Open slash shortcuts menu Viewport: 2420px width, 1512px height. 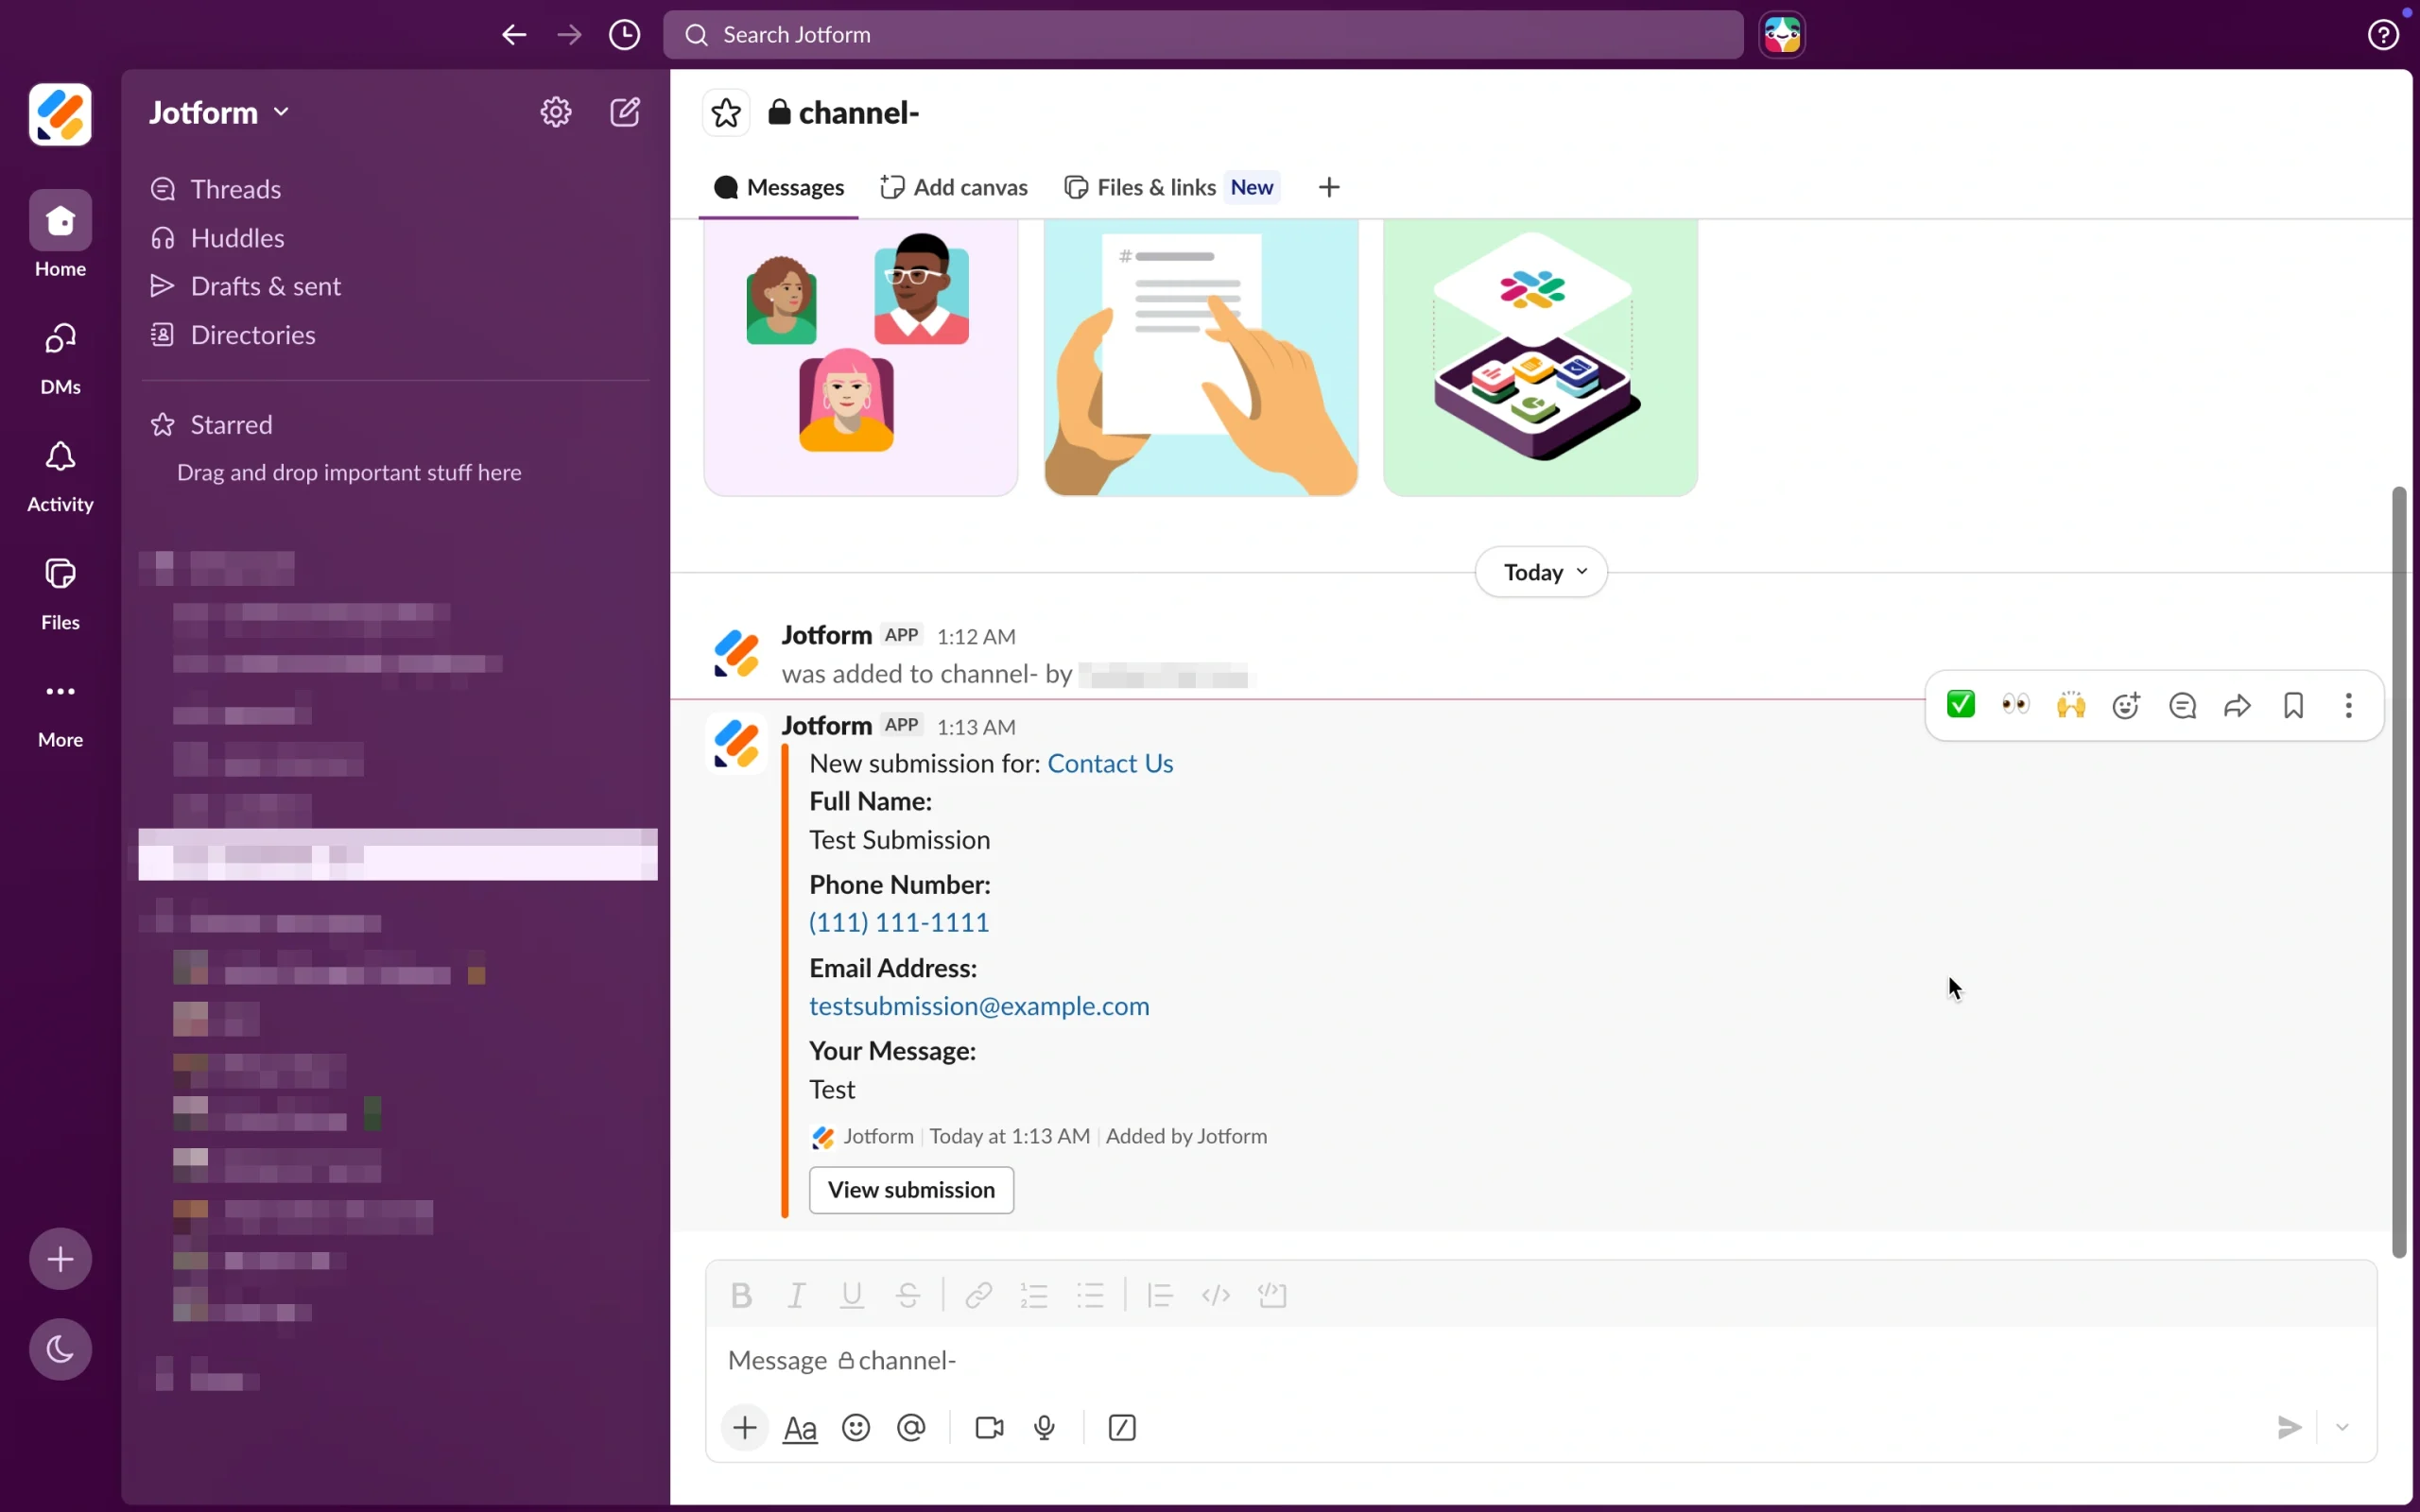(x=1122, y=1427)
